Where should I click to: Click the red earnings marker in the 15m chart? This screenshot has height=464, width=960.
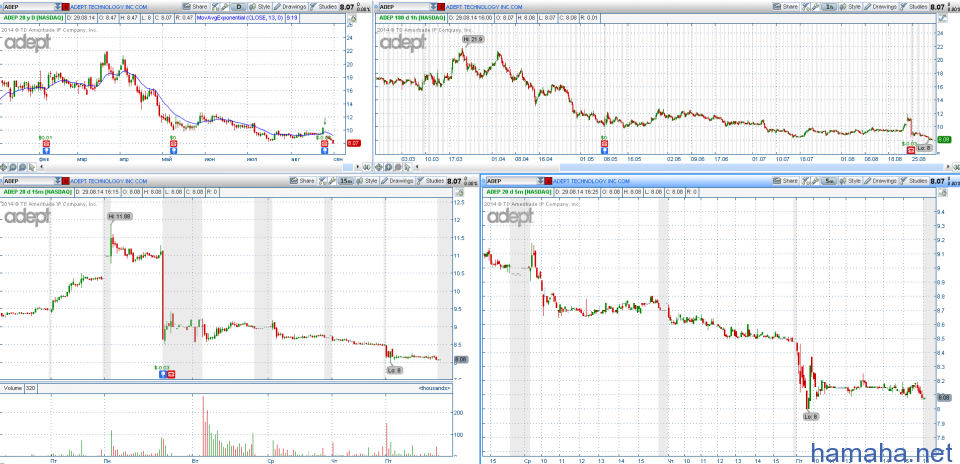click(x=171, y=374)
